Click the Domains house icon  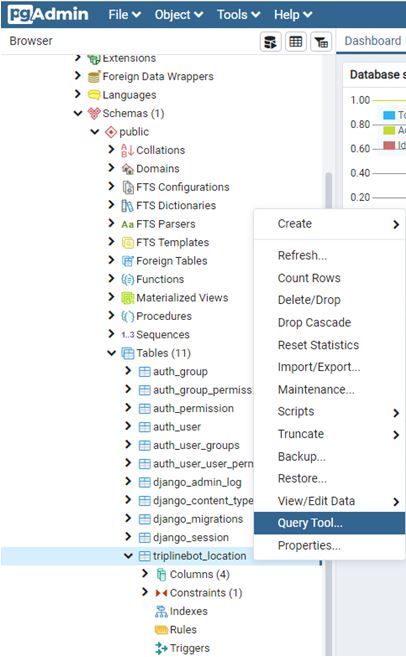(x=127, y=169)
